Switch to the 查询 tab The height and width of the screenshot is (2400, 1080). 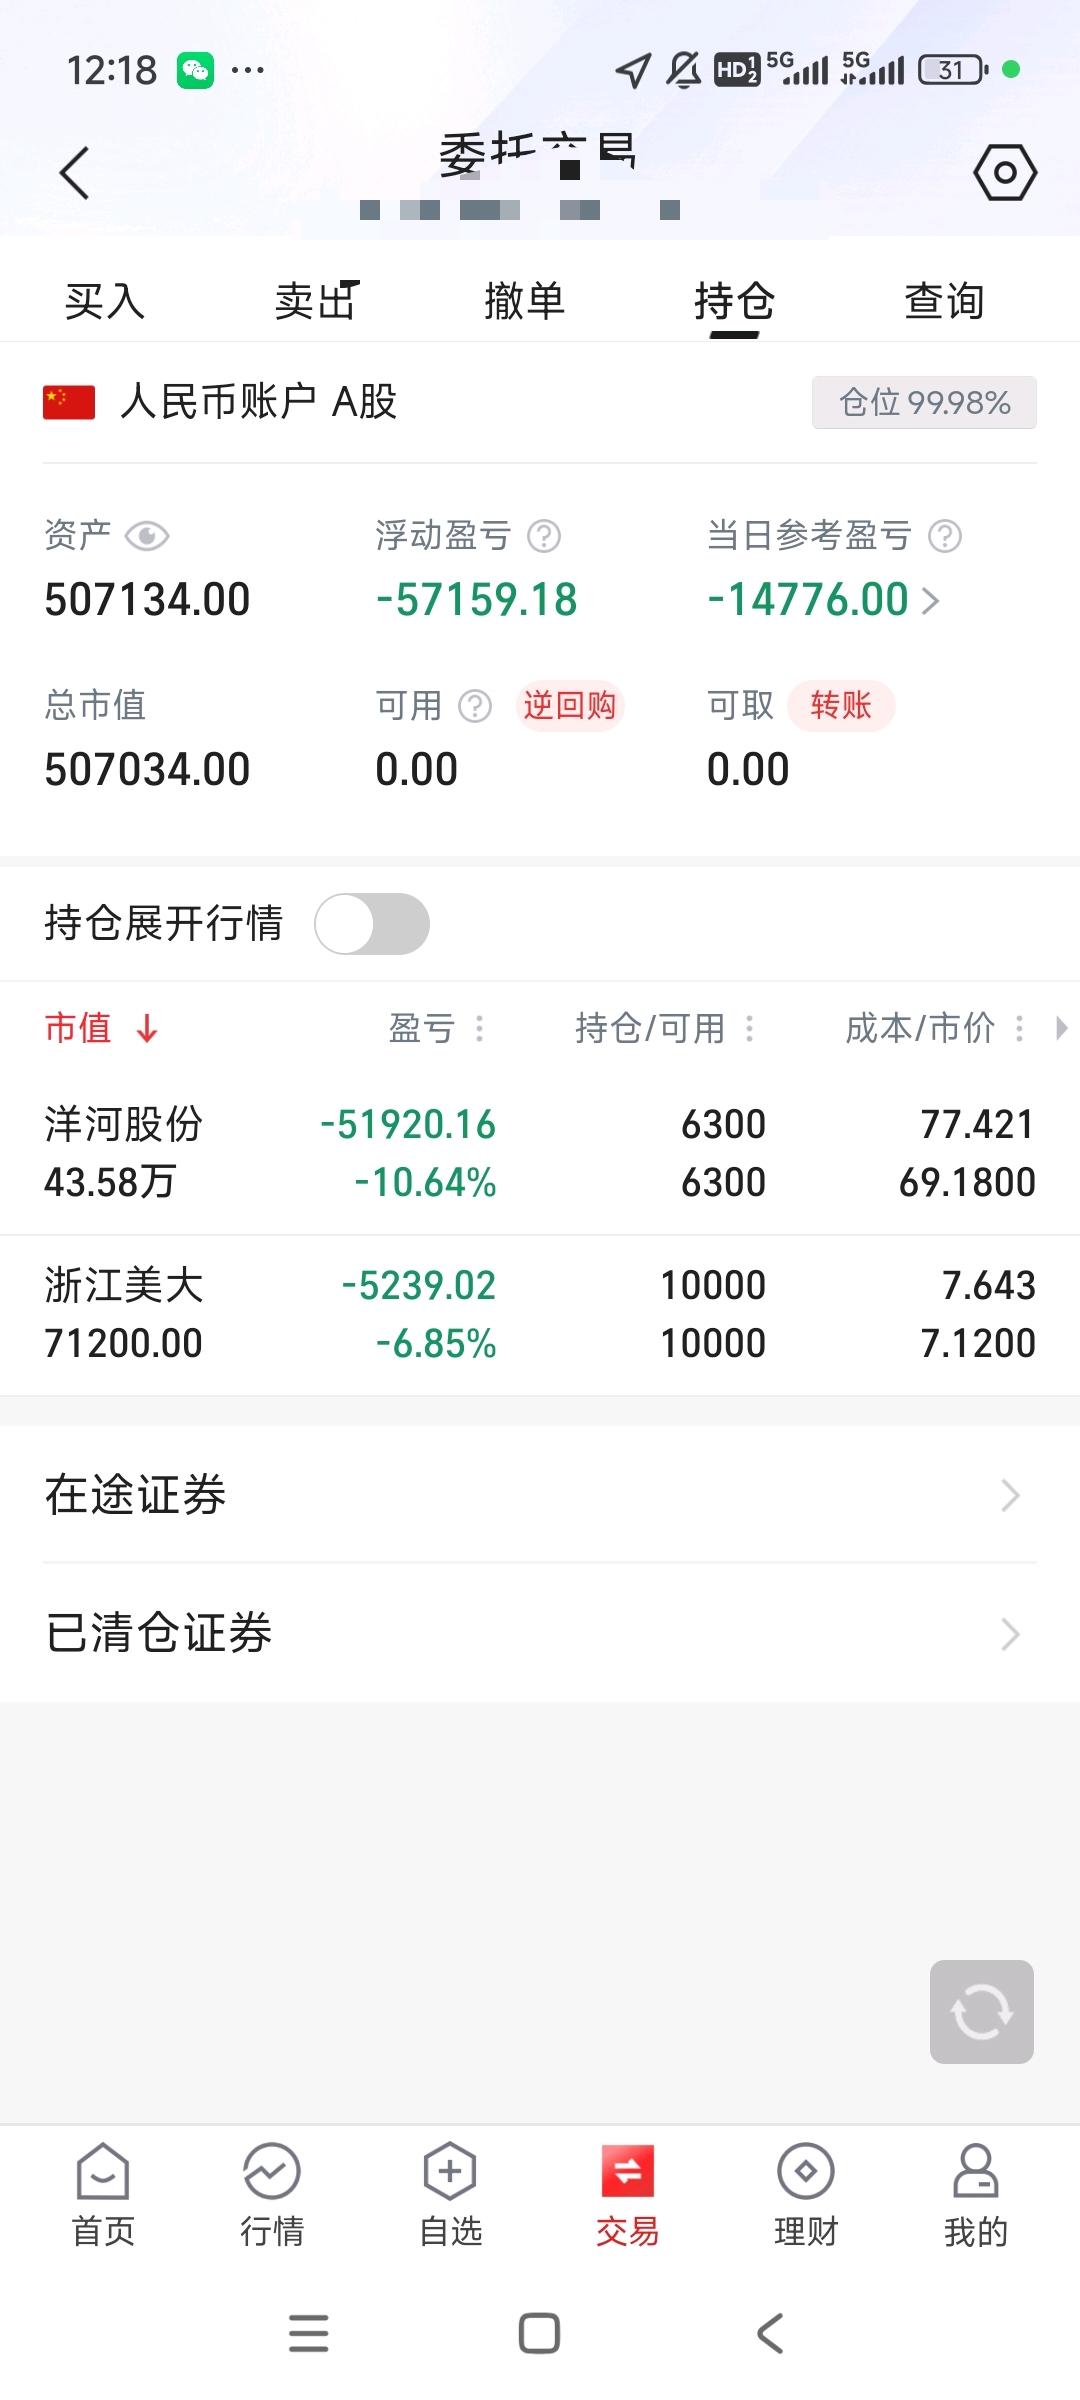click(945, 301)
